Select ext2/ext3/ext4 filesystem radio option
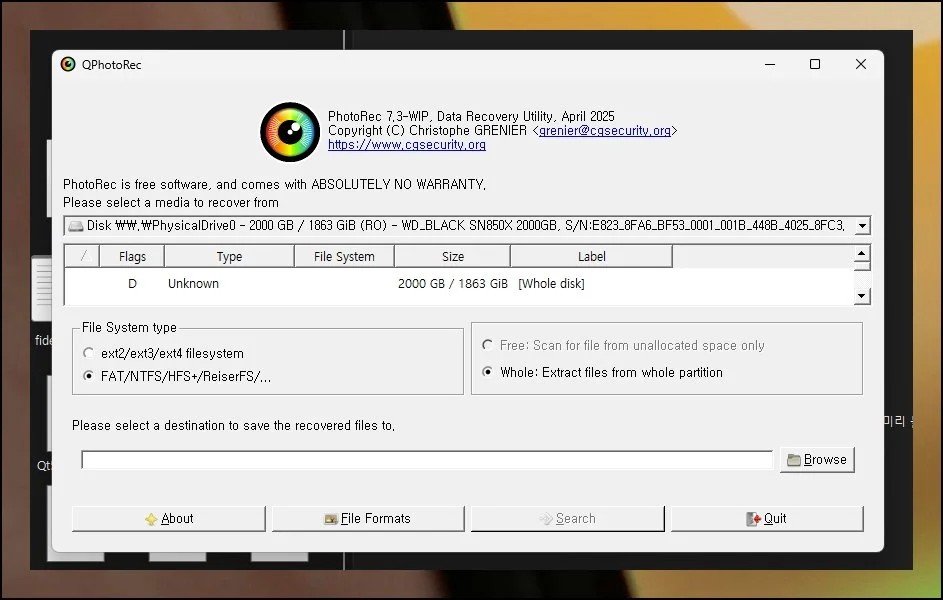This screenshot has height=600, width=943. (89, 354)
